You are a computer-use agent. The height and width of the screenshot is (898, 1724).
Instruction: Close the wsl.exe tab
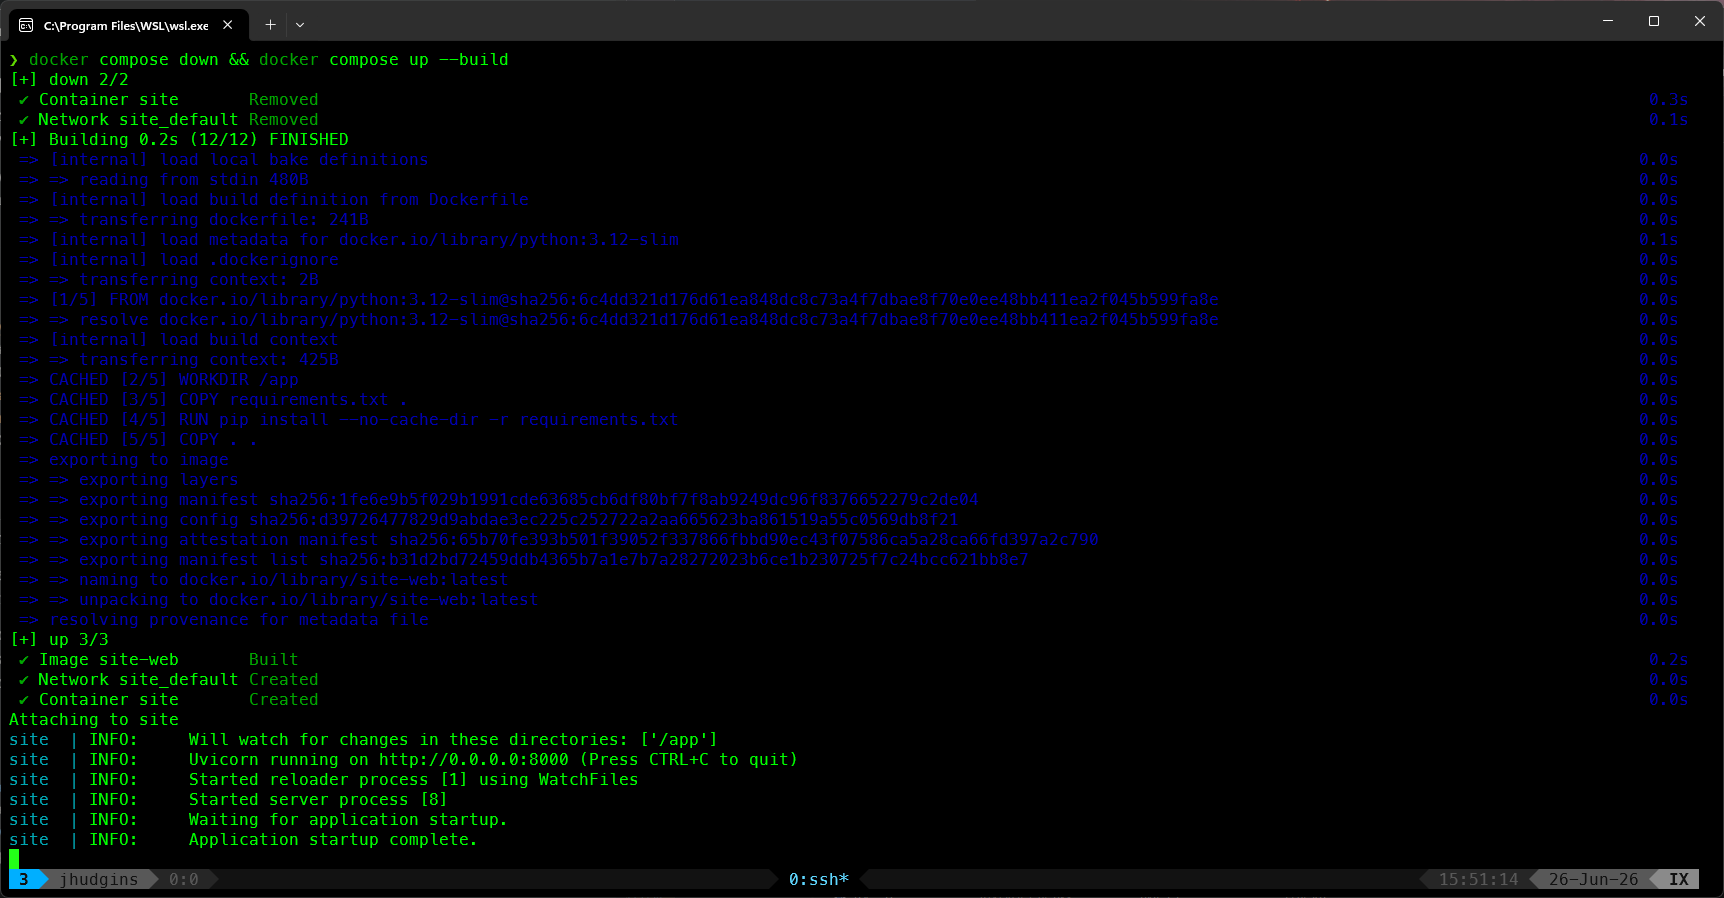[228, 25]
